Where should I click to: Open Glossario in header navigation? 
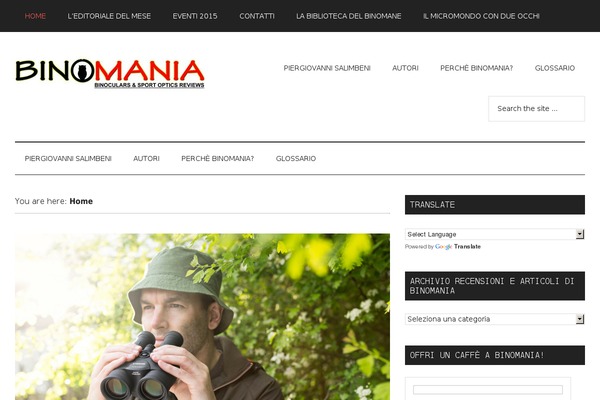[x=555, y=68]
